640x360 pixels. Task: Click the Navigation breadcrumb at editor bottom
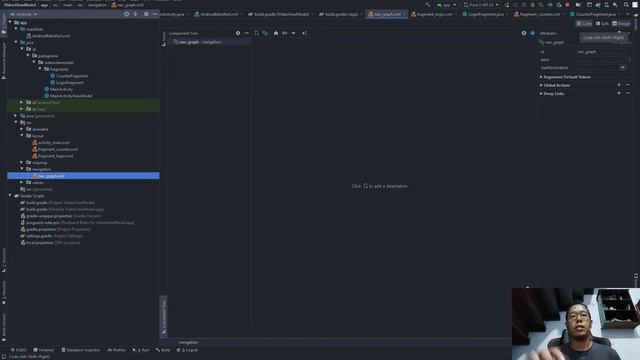[188, 342]
